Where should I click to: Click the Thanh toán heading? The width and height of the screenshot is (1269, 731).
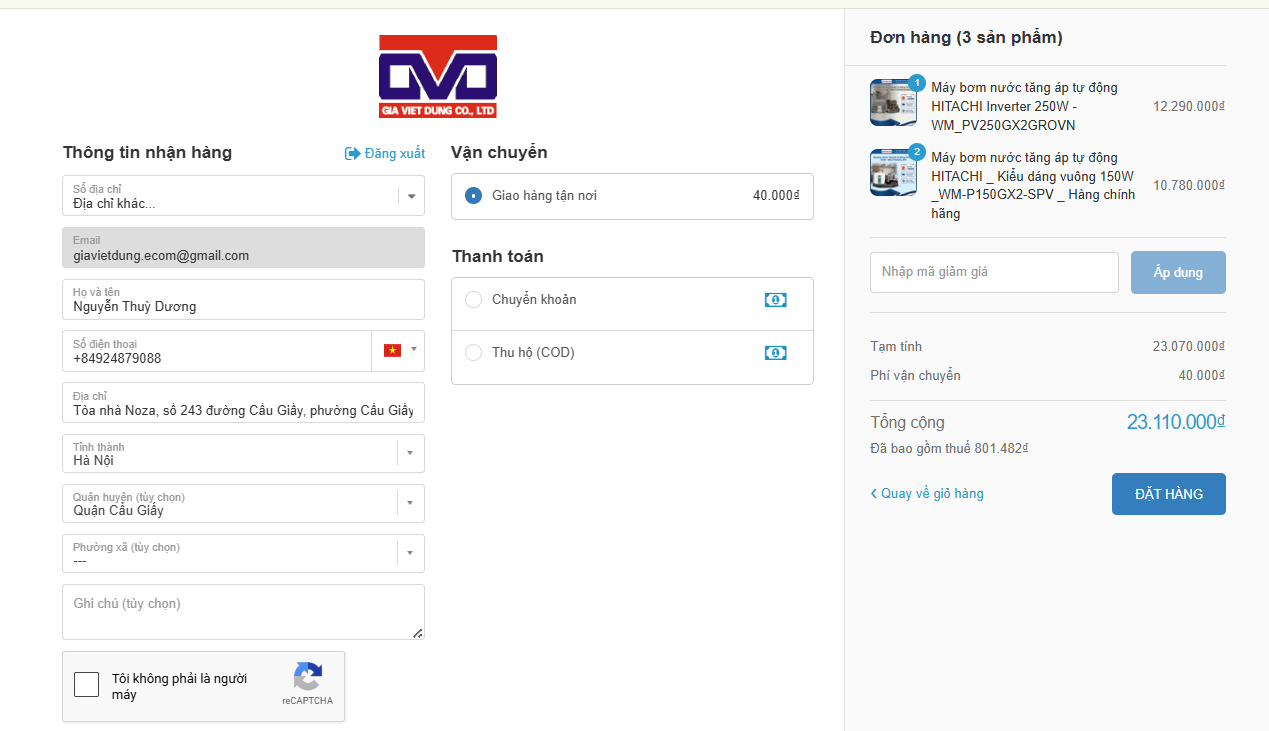tap(498, 257)
